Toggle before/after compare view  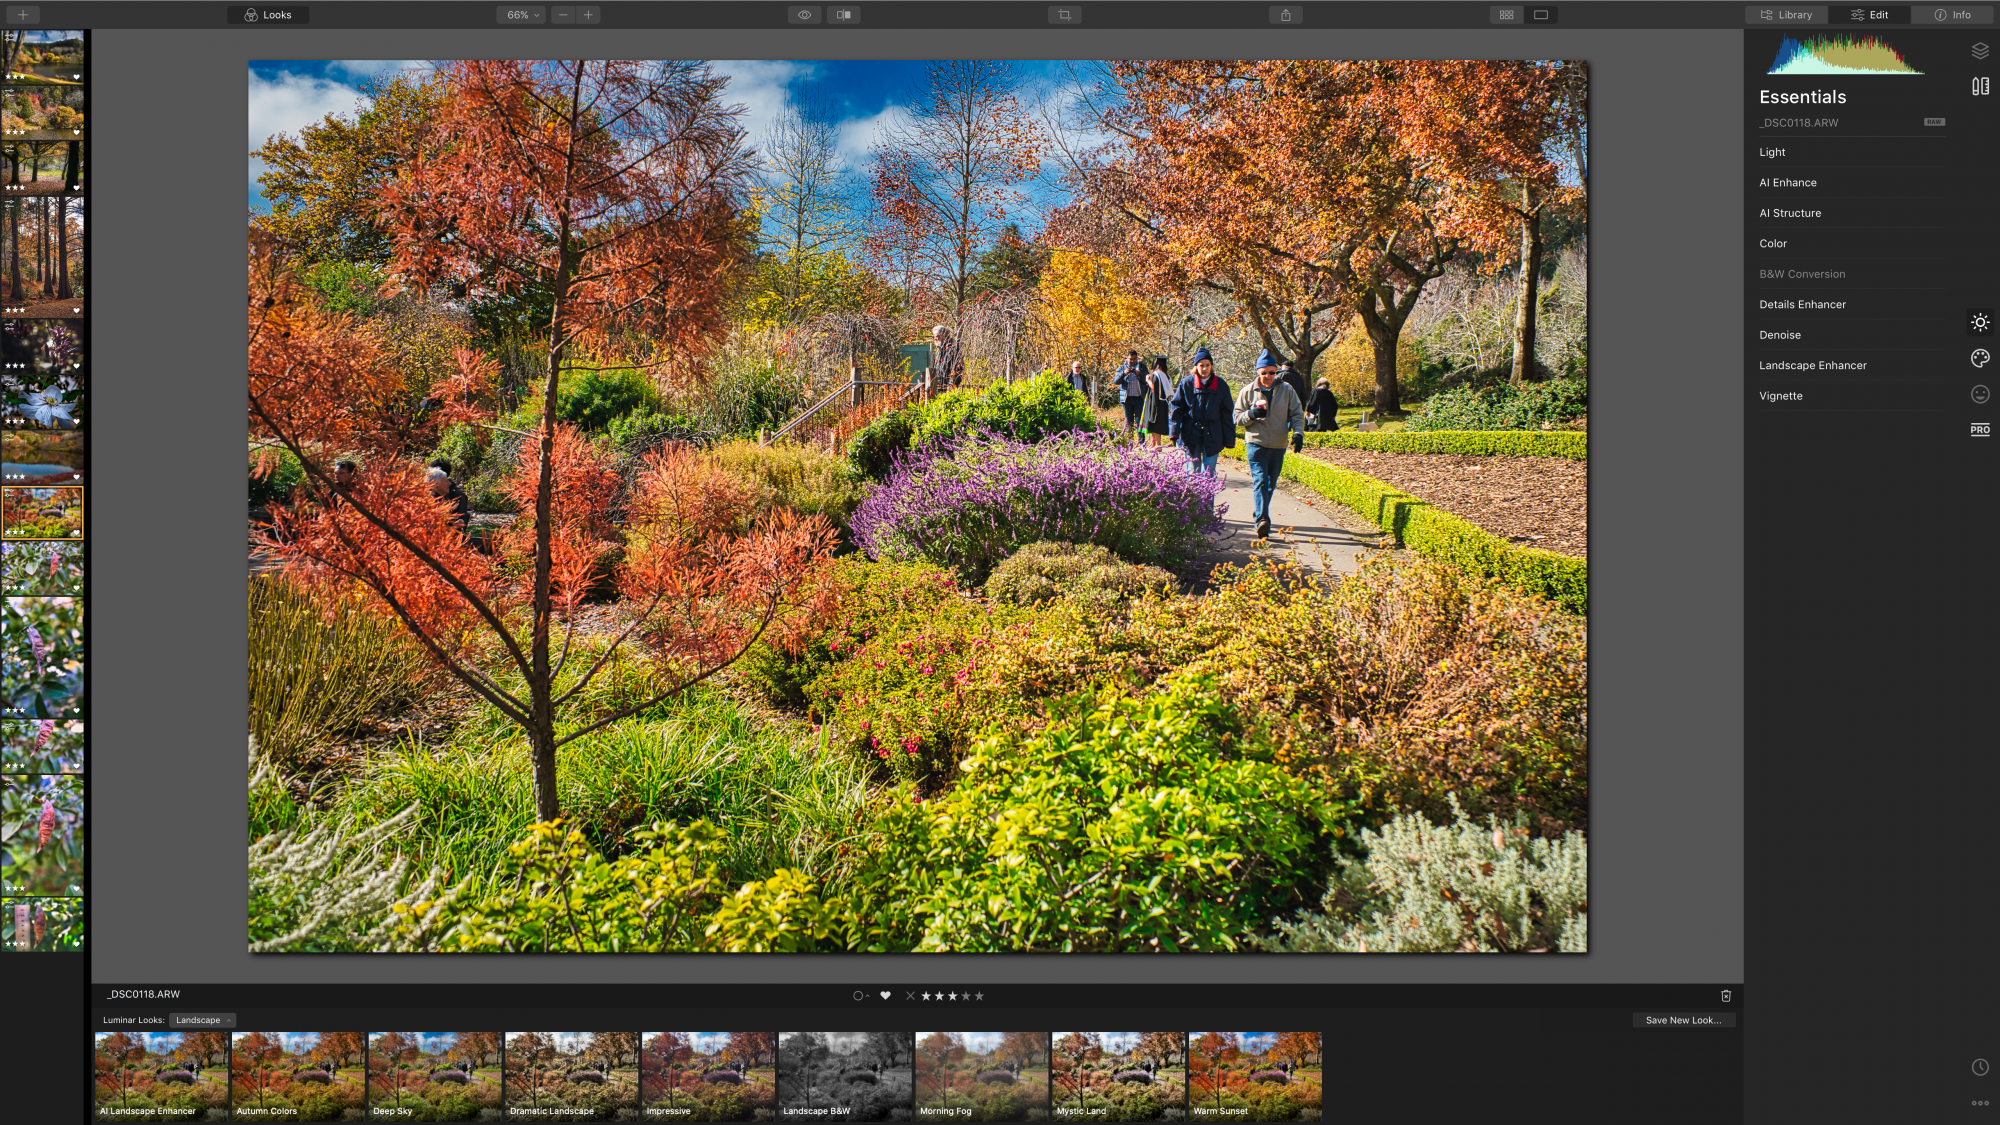pyautogui.click(x=843, y=15)
